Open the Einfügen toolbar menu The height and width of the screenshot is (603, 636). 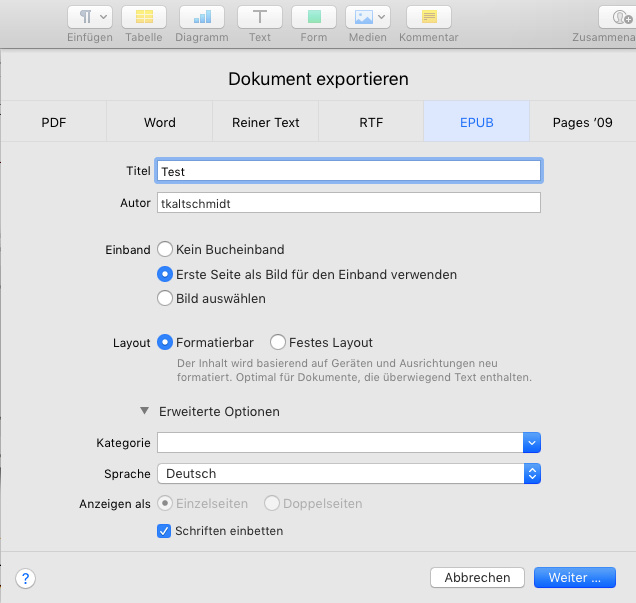(90, 17)
